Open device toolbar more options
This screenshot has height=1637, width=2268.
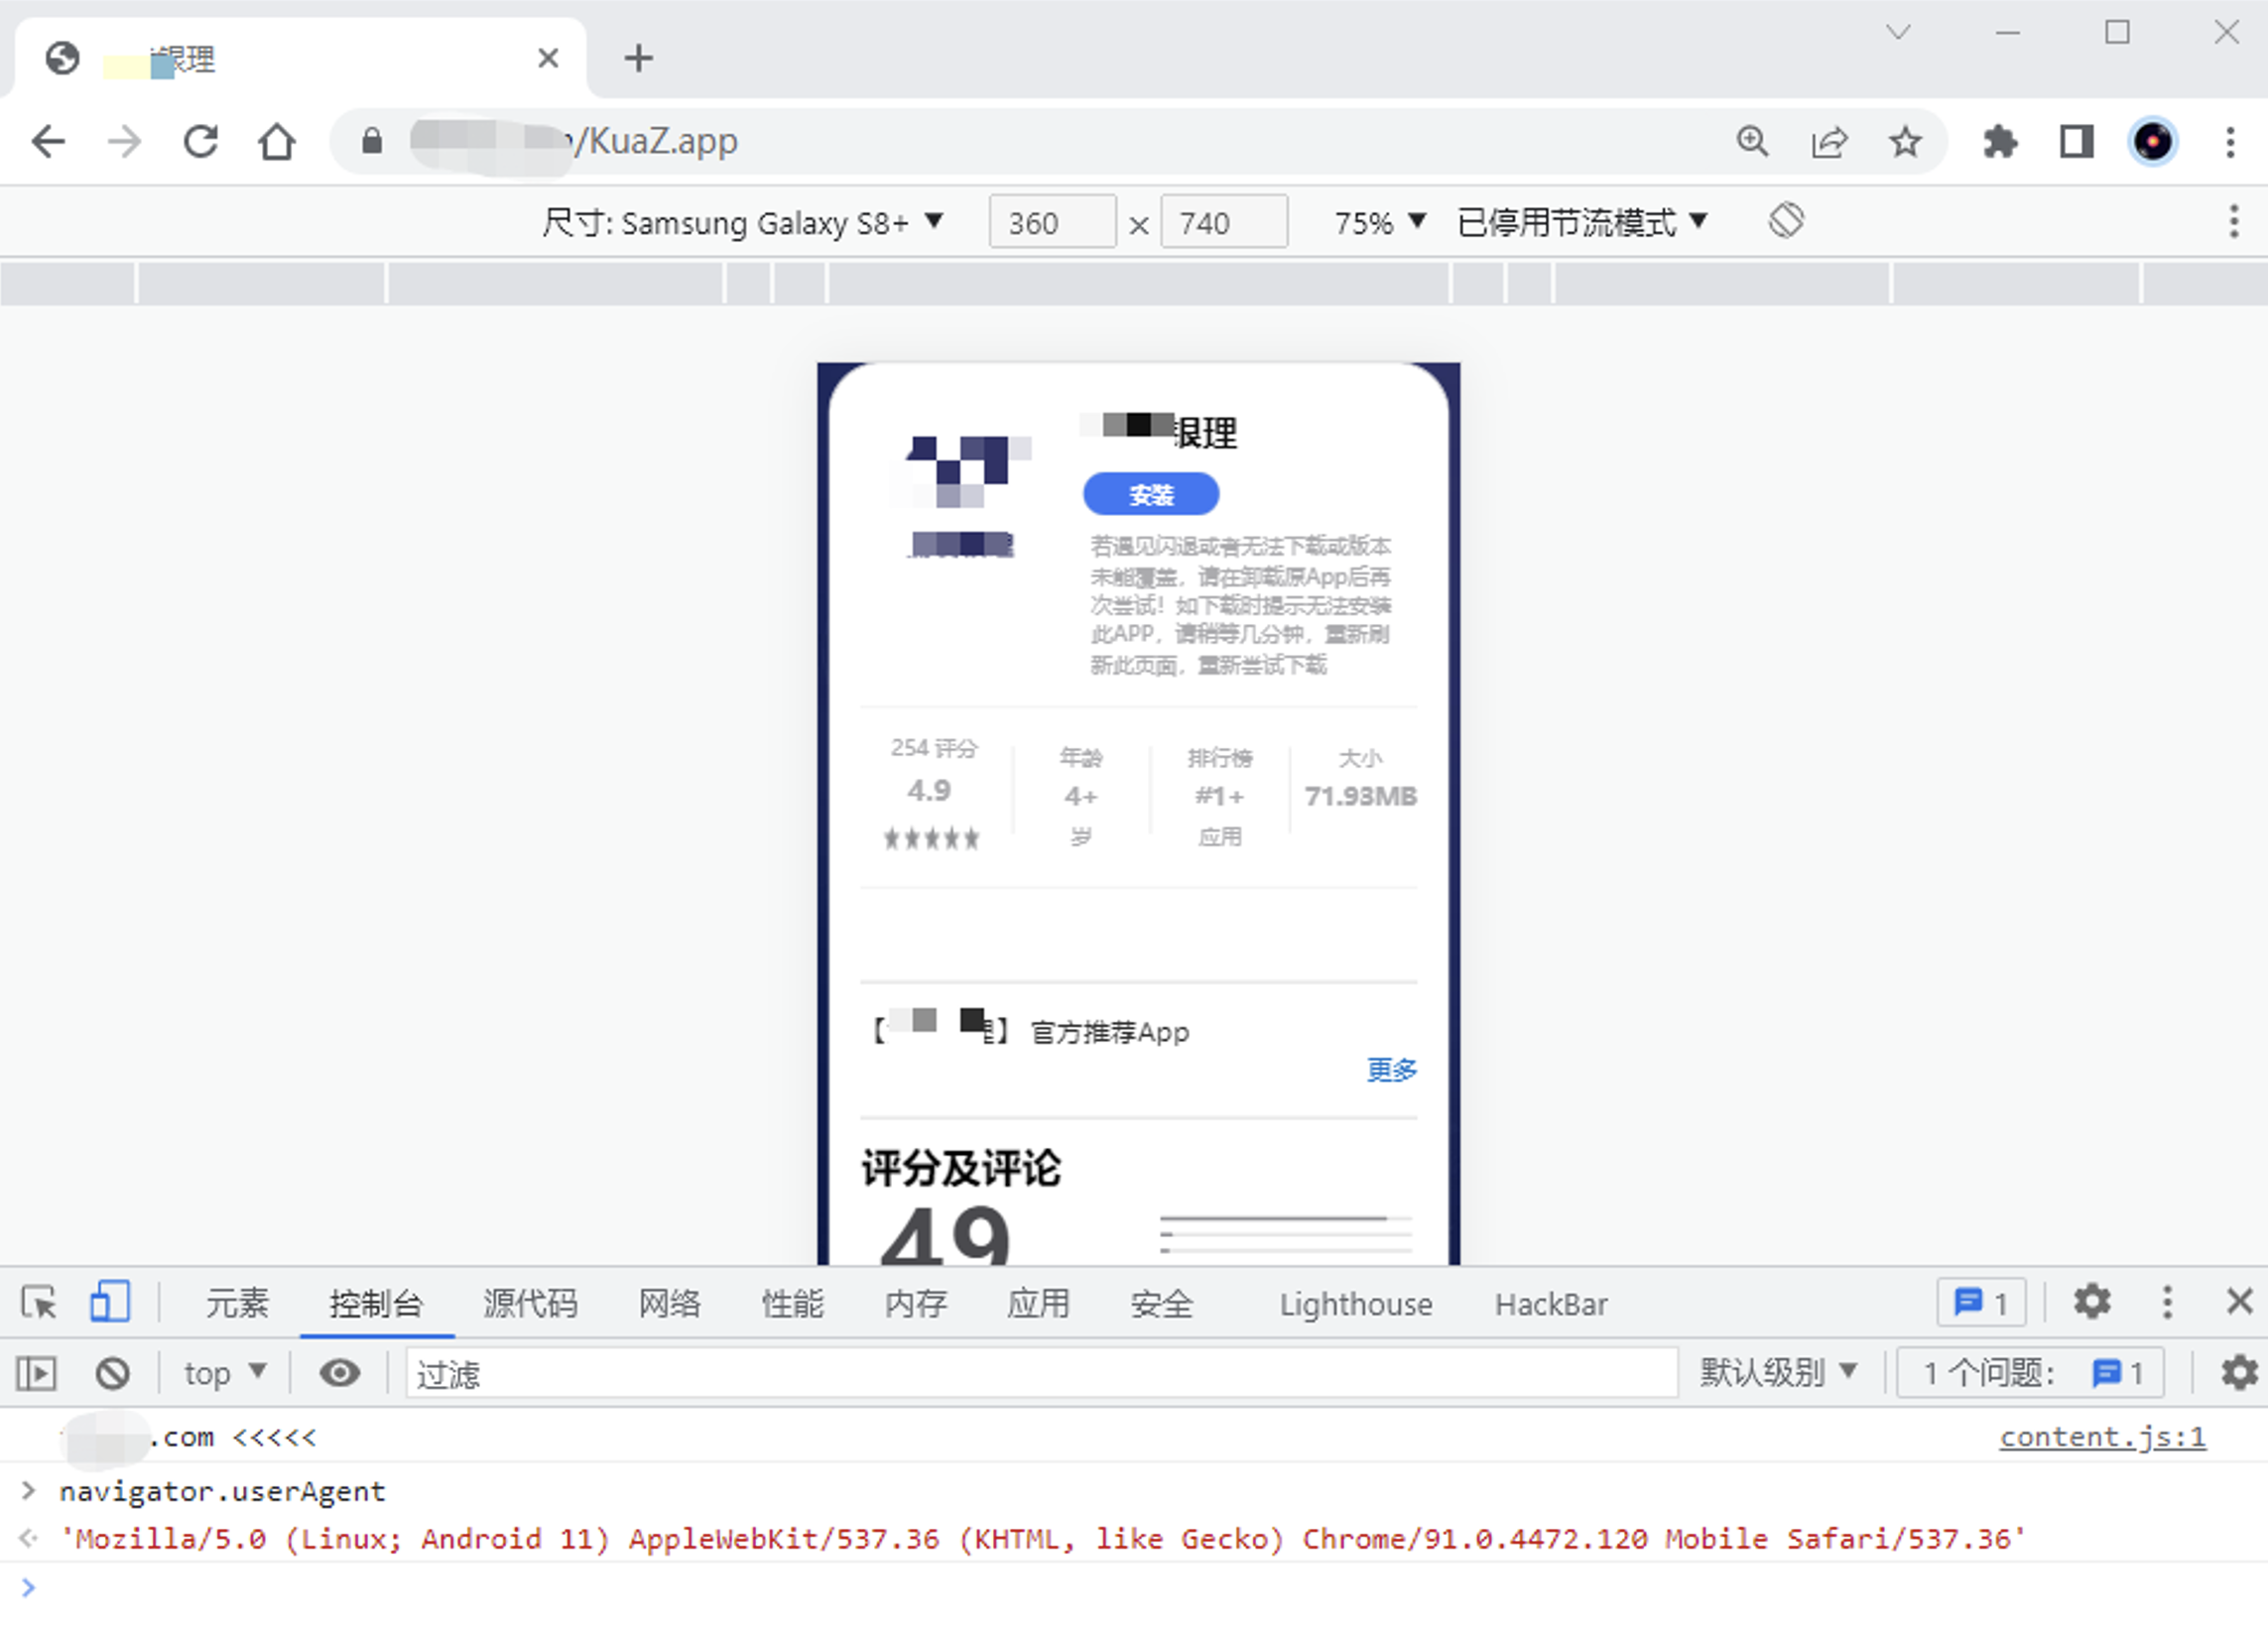point(2234,221)
